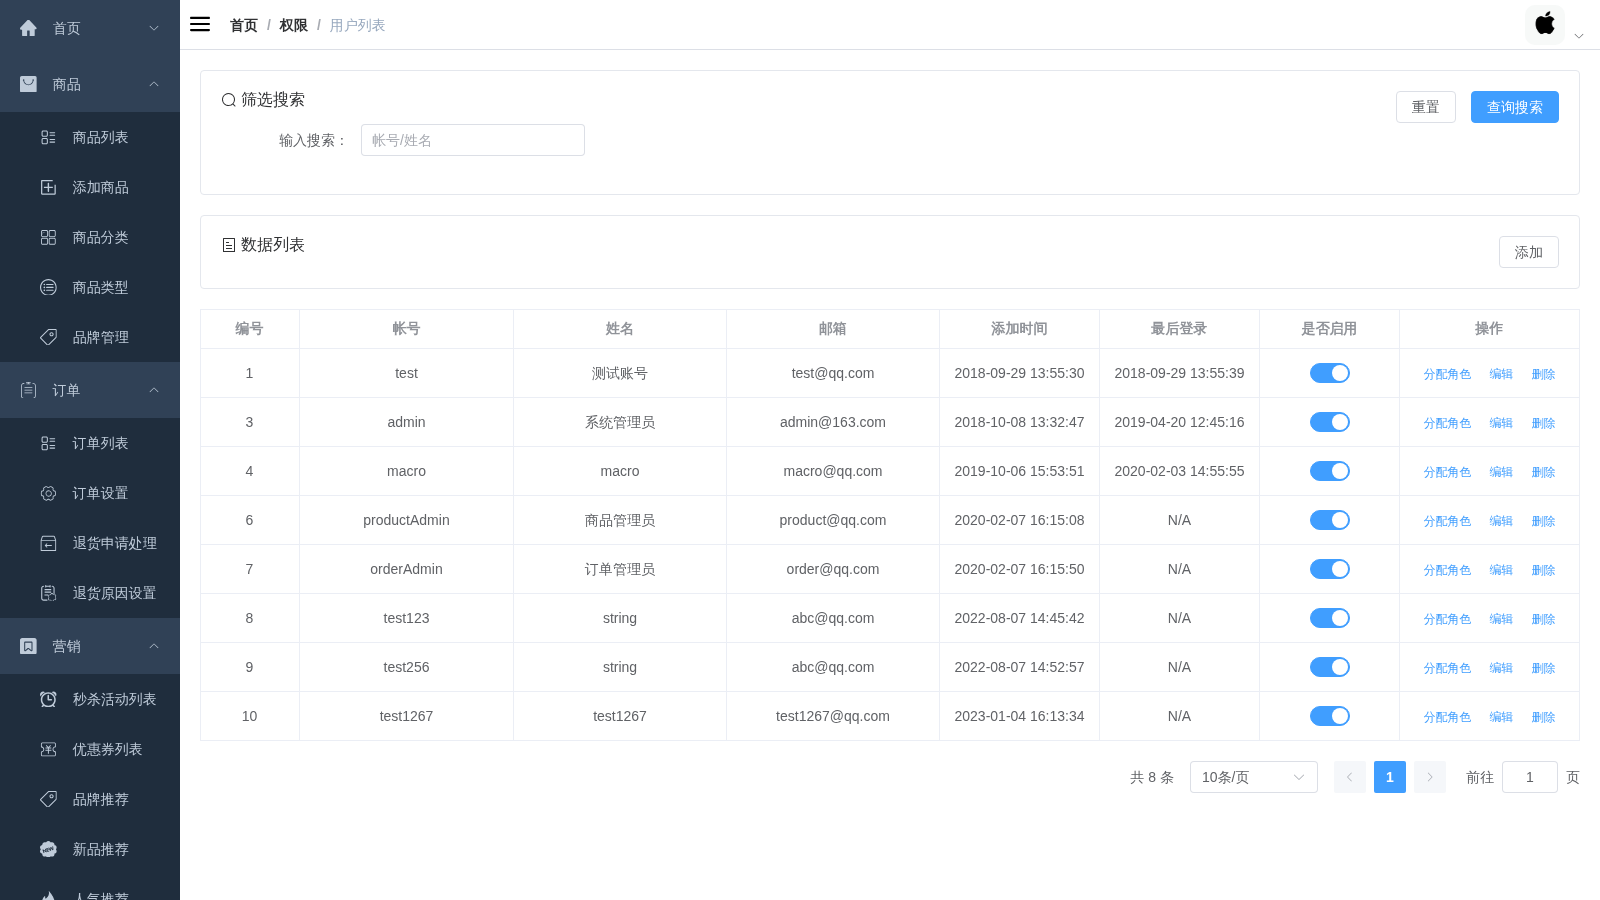1600x900 pixels.
Task: Collapse the 商品 sidebar section chevron
Action: coord(154,84)
